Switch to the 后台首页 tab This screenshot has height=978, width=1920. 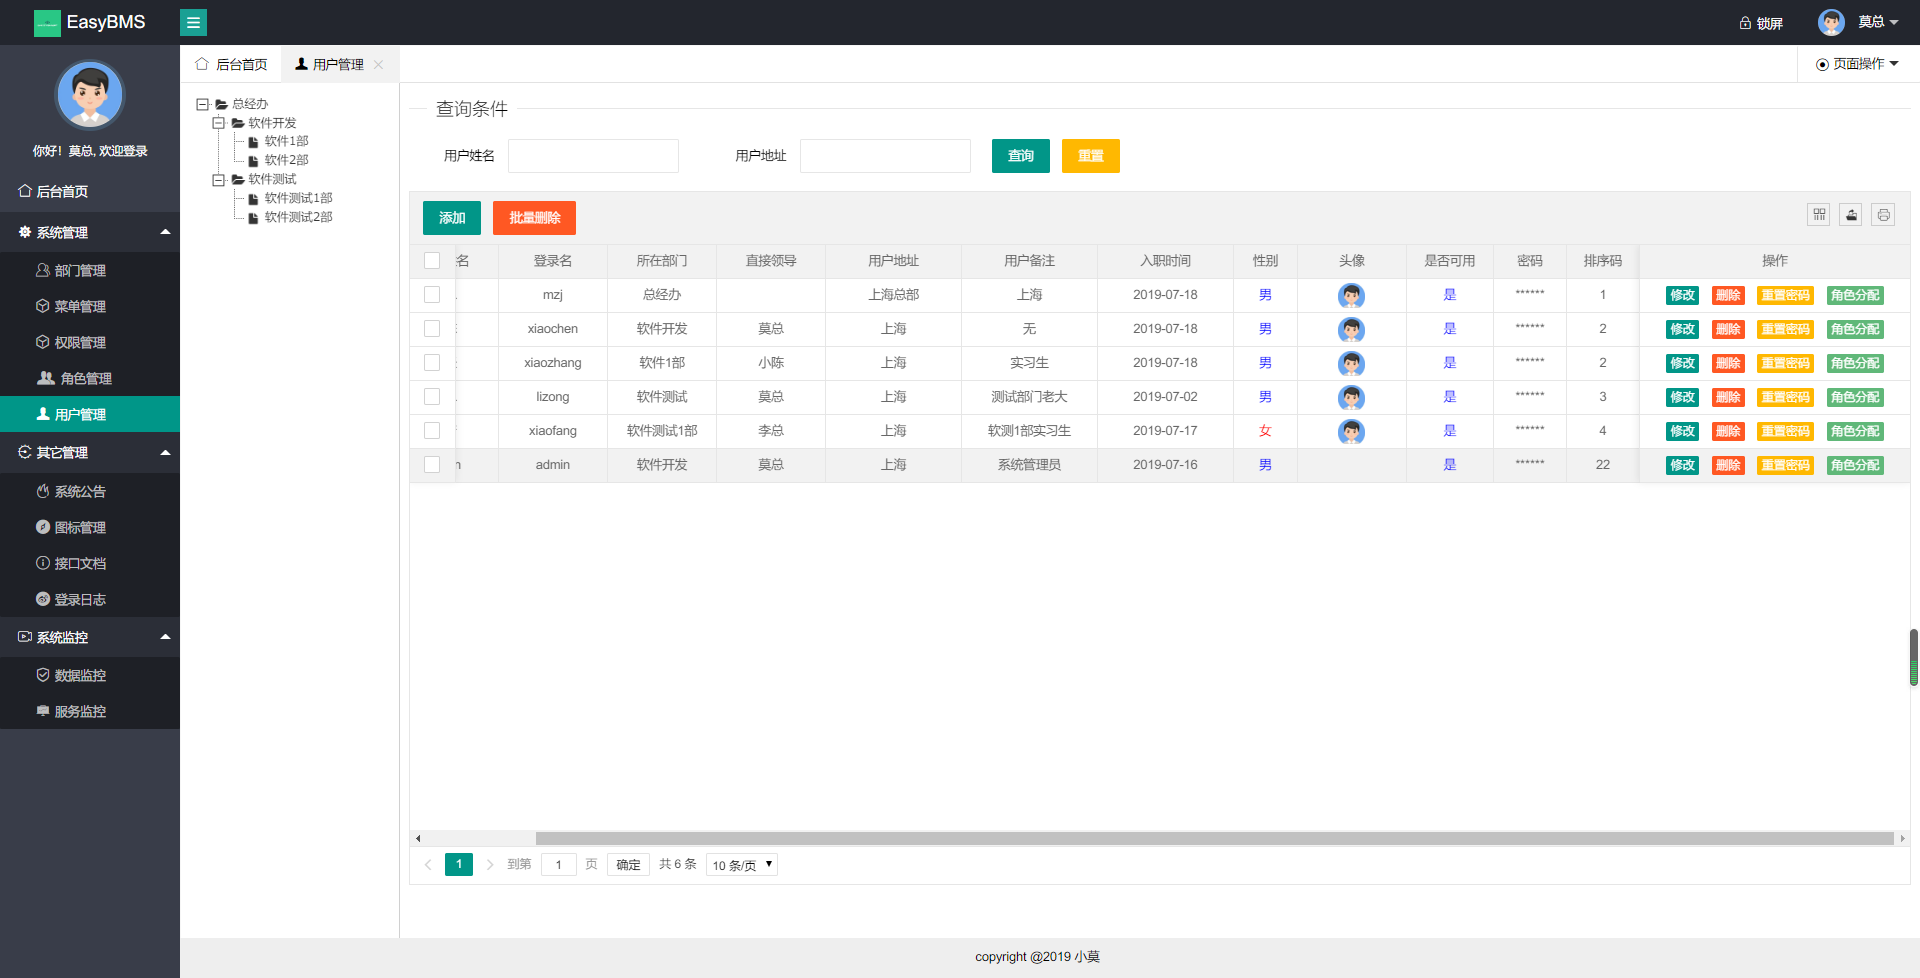232,64
